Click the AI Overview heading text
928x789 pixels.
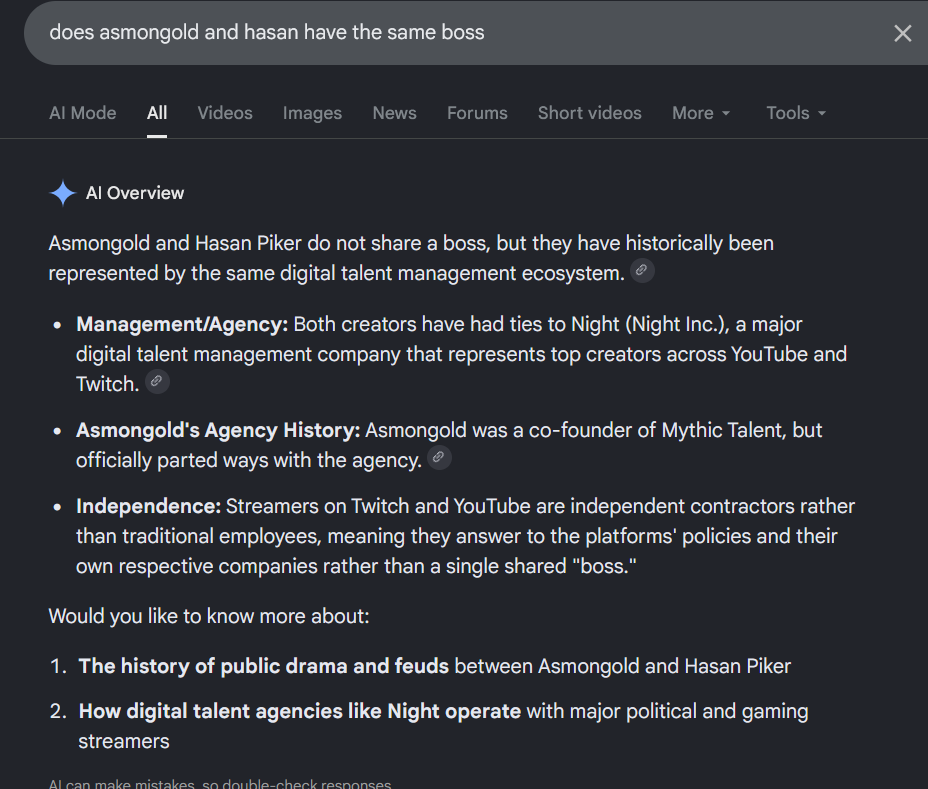(135, 193)
